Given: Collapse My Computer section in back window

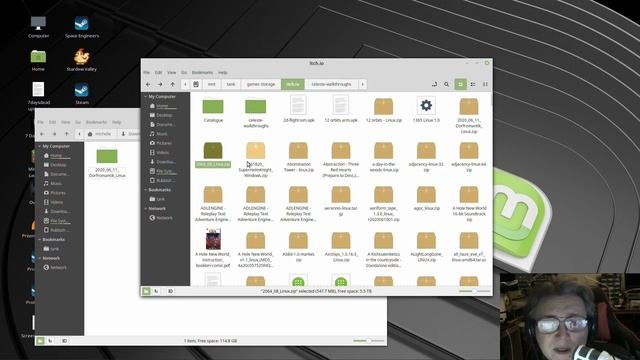Looking at the screenshot, I should [x=40, y=146].
